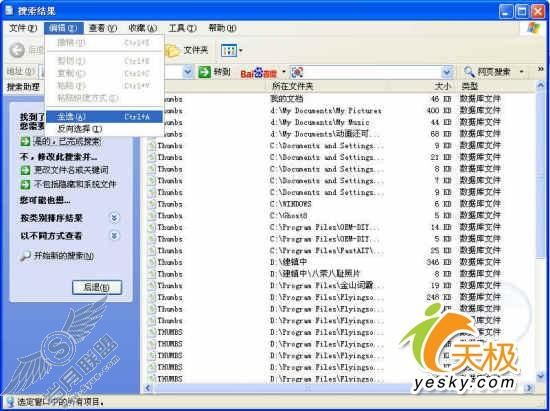Expand 按类别排序结果 section chevron
This screenshot has height=411, width=550.
click(x=114, y=218)
